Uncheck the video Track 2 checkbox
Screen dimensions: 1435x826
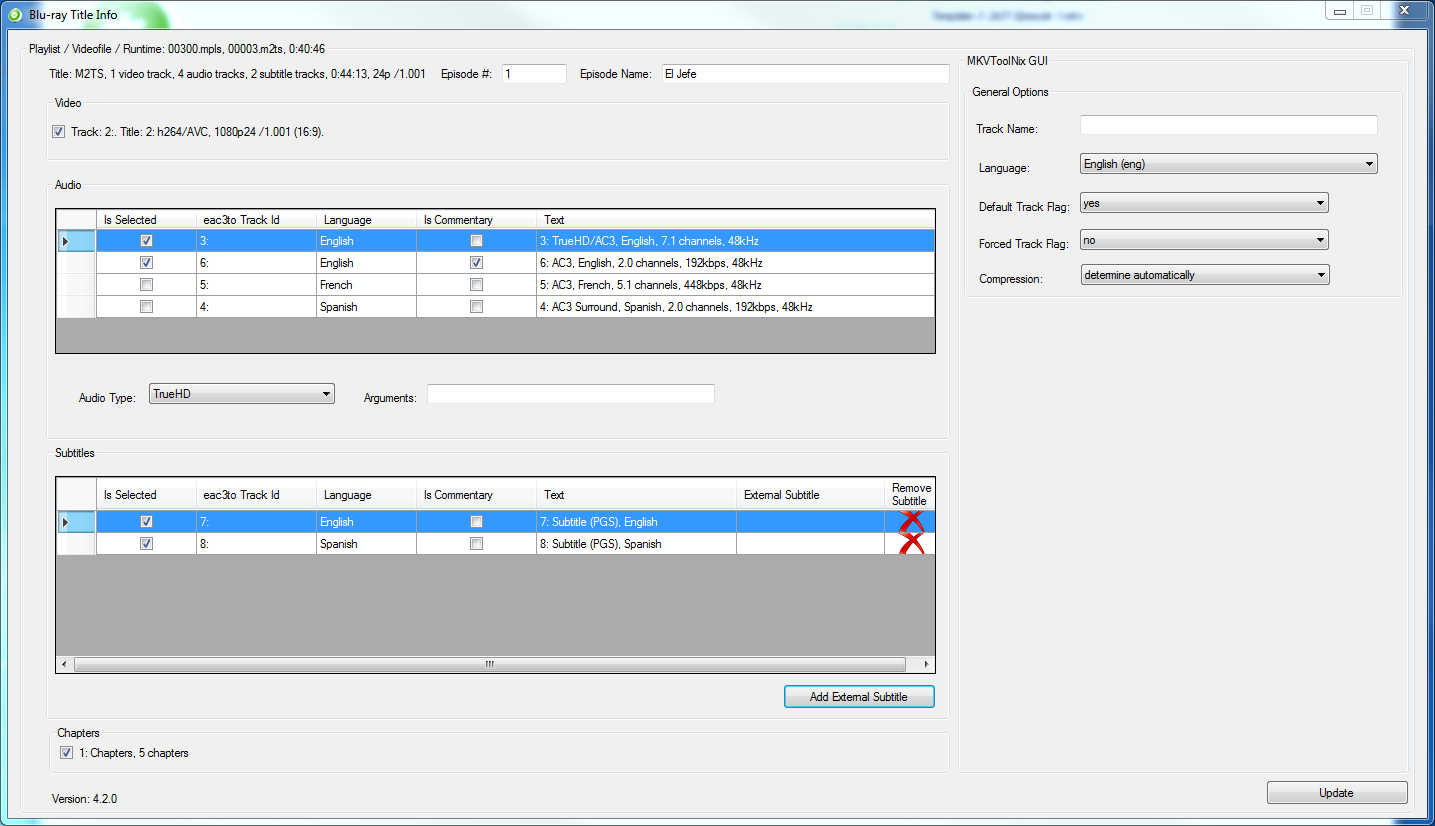[59, 131]
